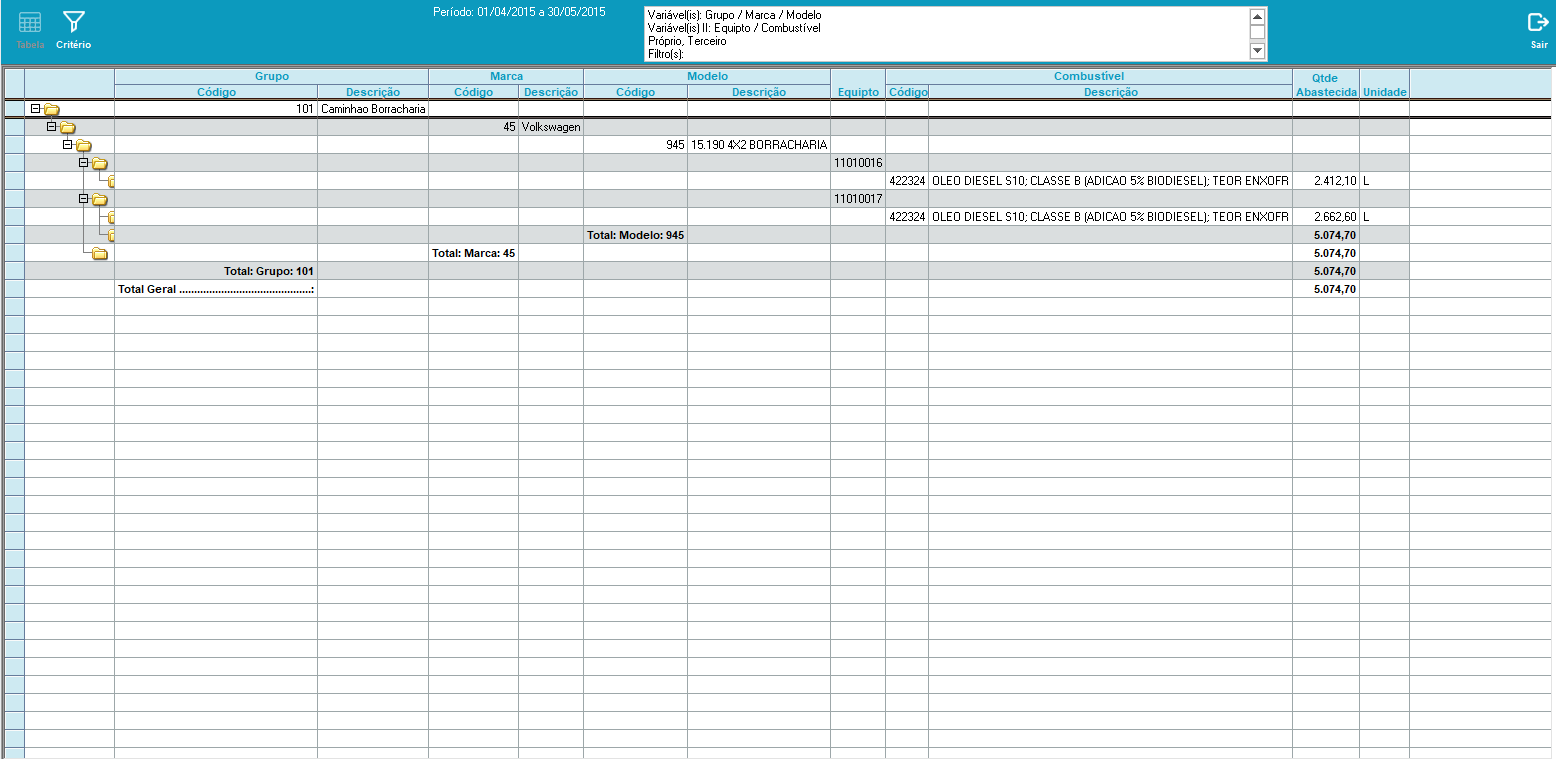1556x759 pixels.
Task: Collapse the equipment 11010016 node
Action: coord(84,163)
